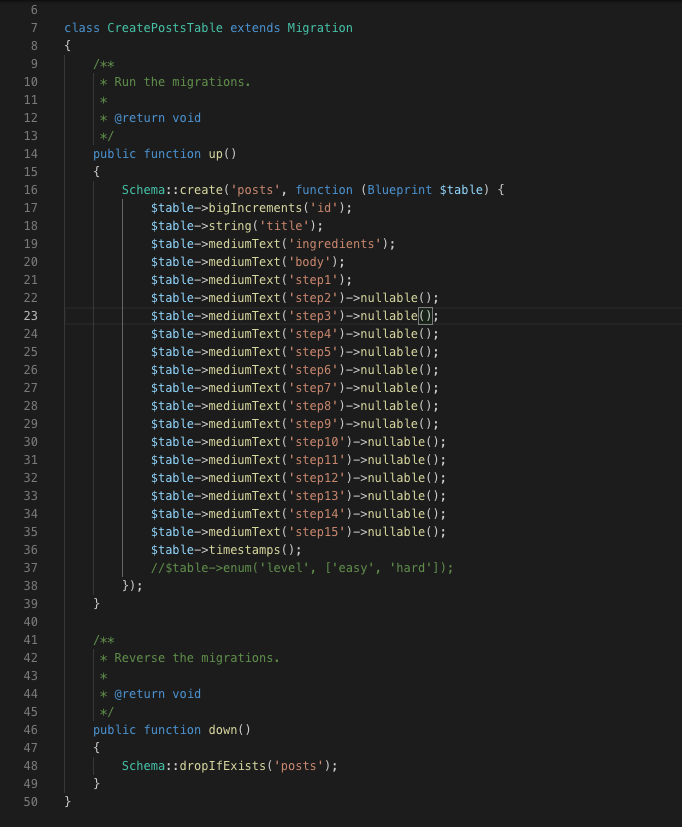Click the Migration parent class name
Viewport: 682px width, 827px height.
pos(319,28)
